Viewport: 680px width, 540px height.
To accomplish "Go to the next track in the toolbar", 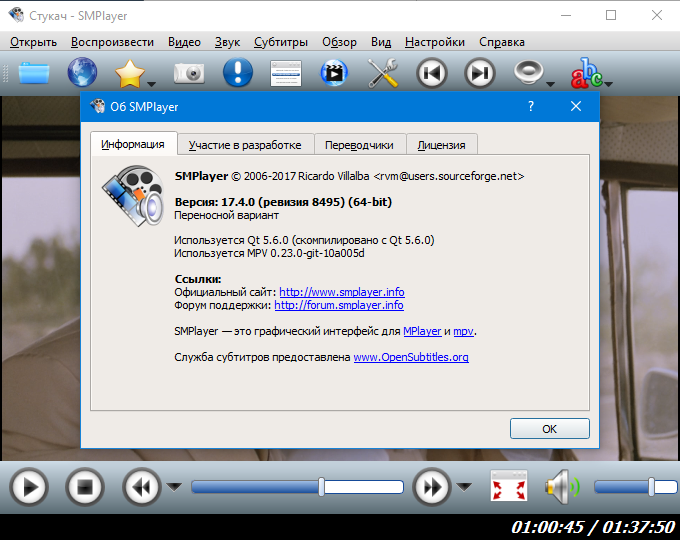I will pyautogui.click(x=480, y=73).
